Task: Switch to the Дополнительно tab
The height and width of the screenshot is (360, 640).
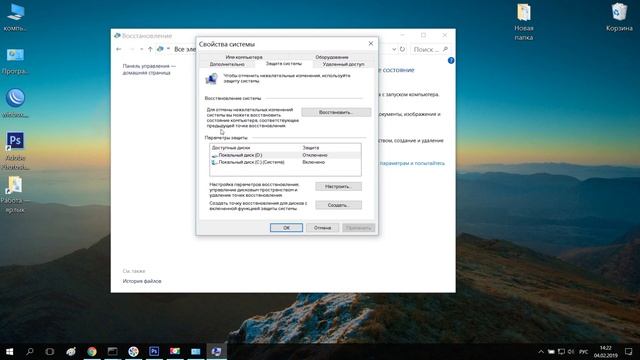Action: pos(227,64)
